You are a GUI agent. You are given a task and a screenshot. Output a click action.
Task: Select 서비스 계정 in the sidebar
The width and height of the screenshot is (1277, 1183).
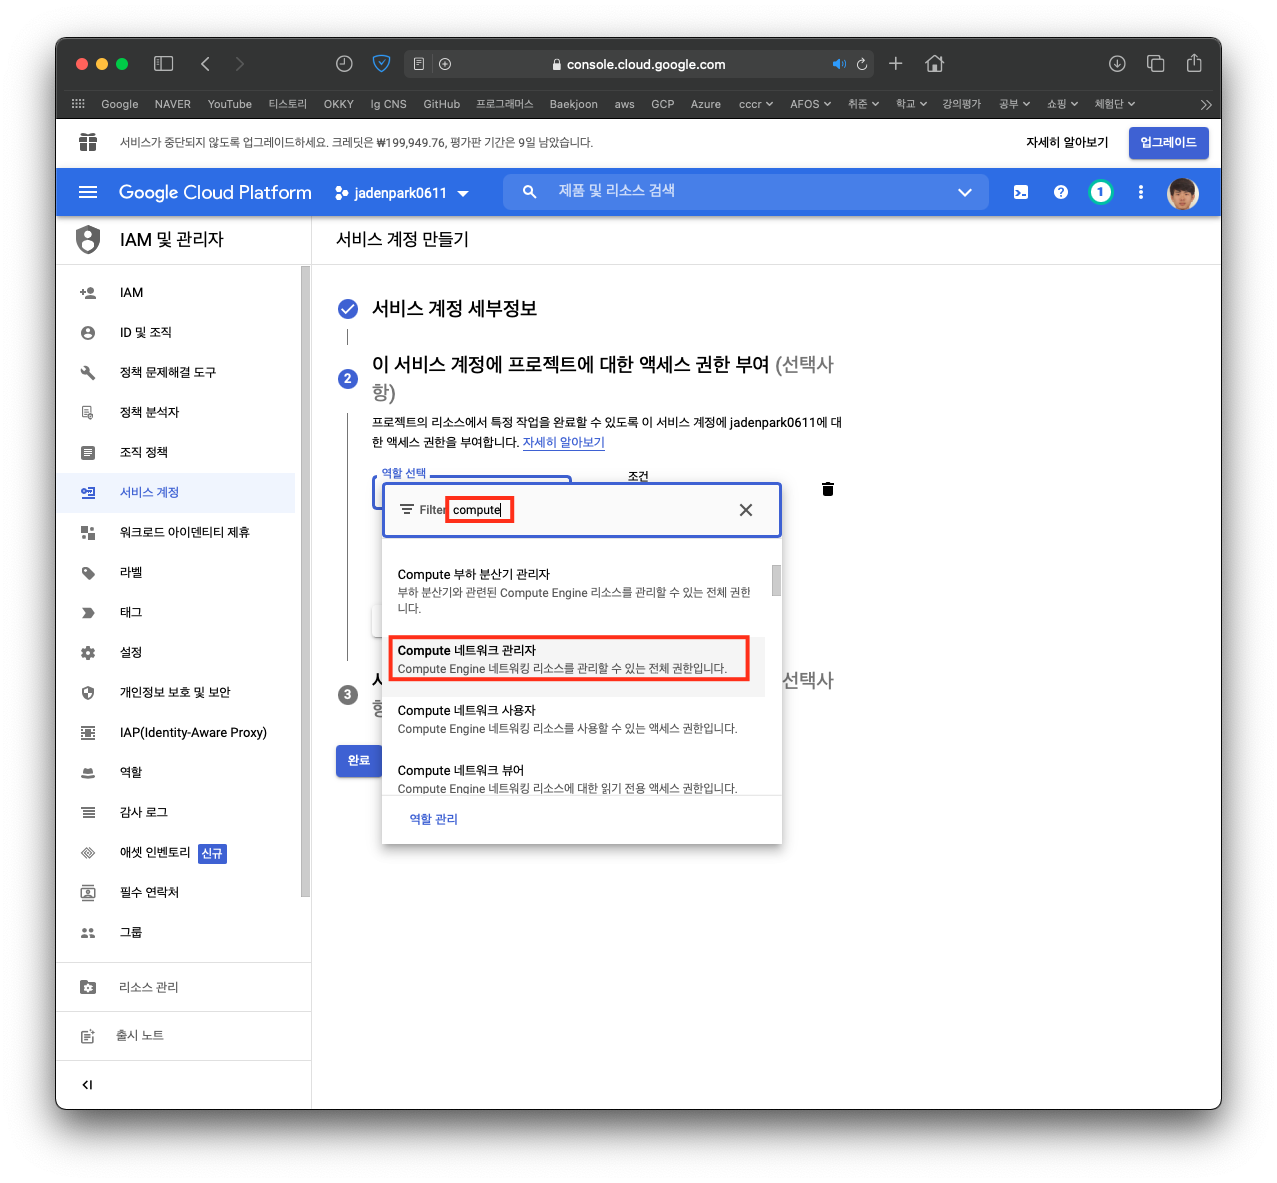coord(176,493)
